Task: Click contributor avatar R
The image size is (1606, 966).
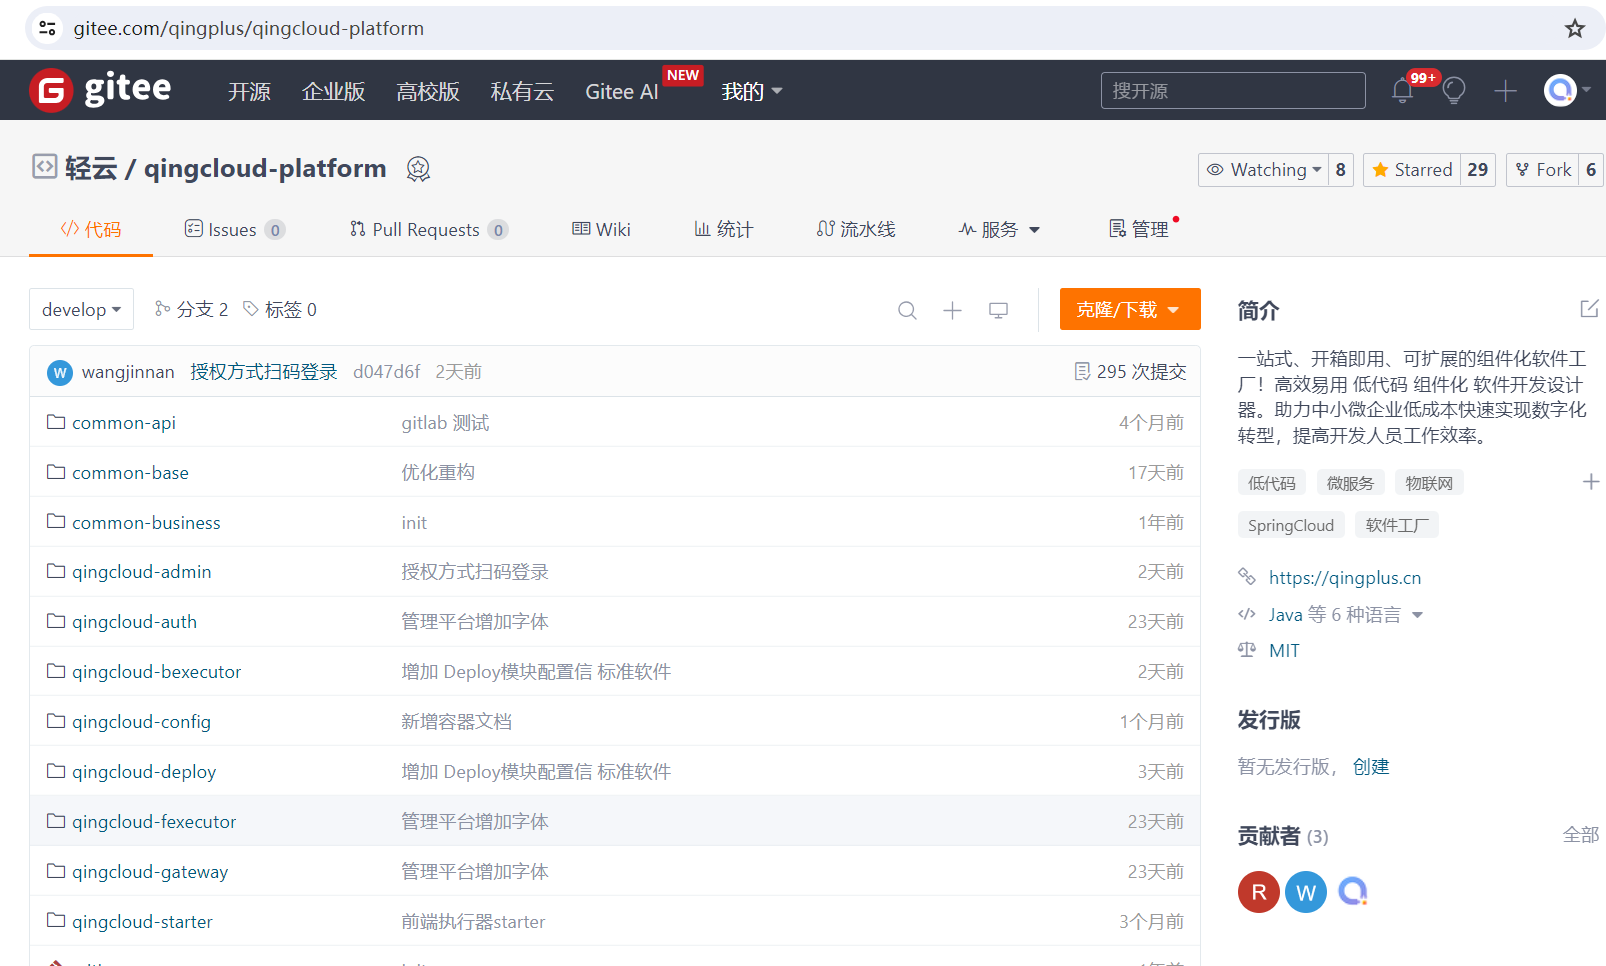Action: click(x=1259, y=892)
